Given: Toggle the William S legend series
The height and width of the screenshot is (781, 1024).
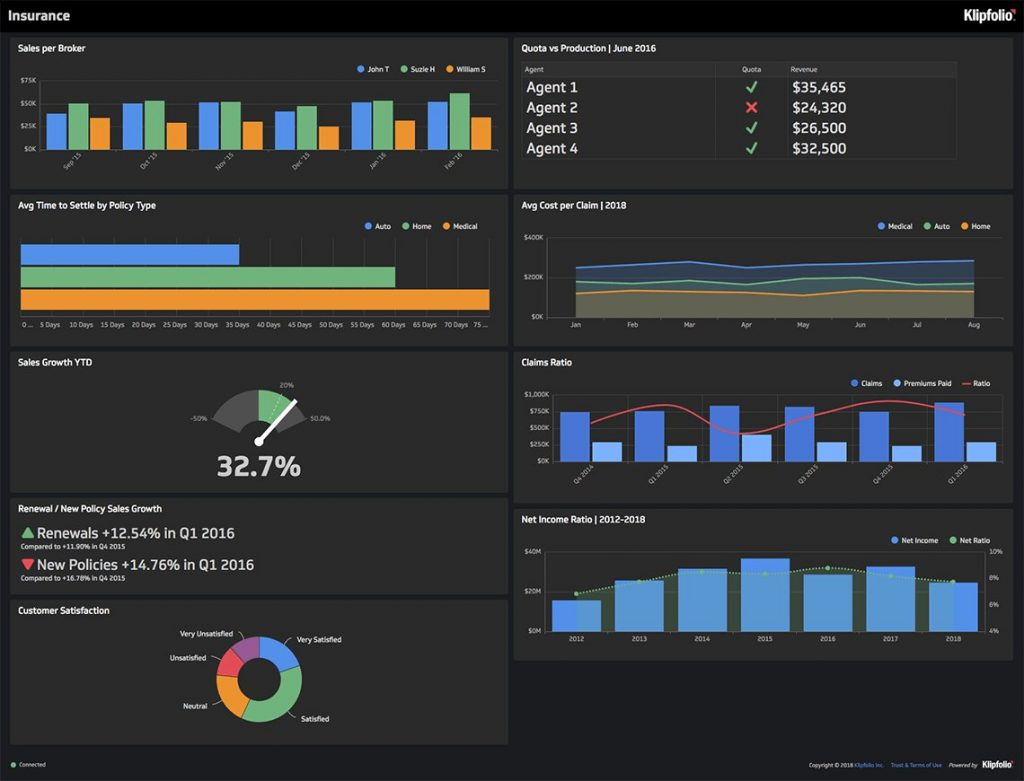Looking at the screenshot, I should point(464,70).
